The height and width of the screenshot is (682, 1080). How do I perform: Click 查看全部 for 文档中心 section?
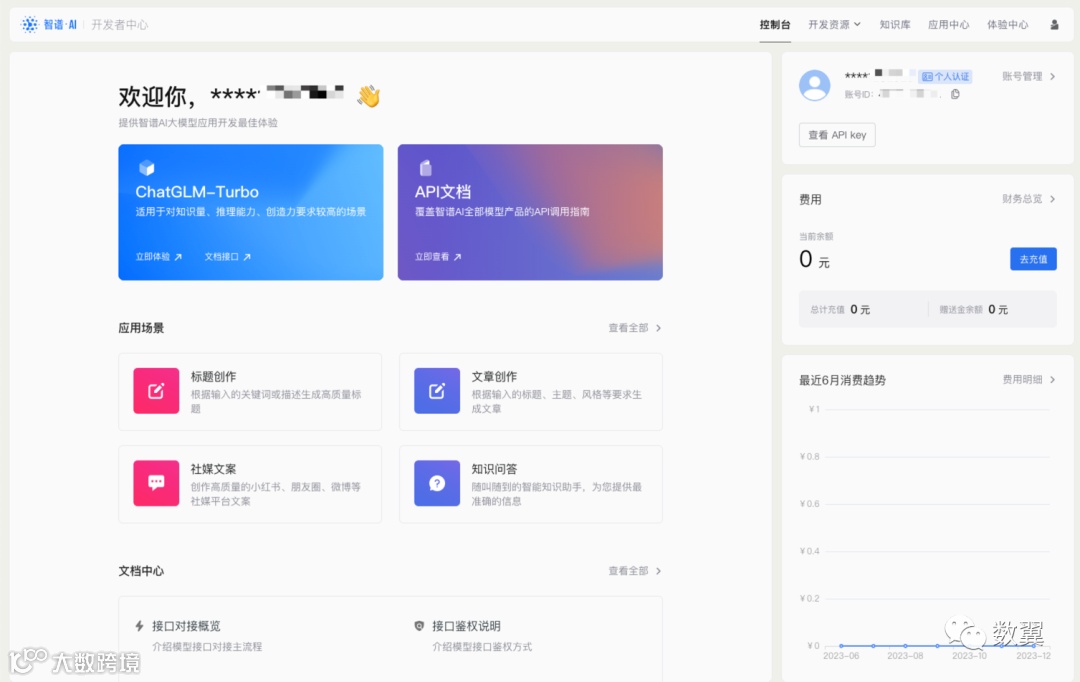click(x=634, y=571)
